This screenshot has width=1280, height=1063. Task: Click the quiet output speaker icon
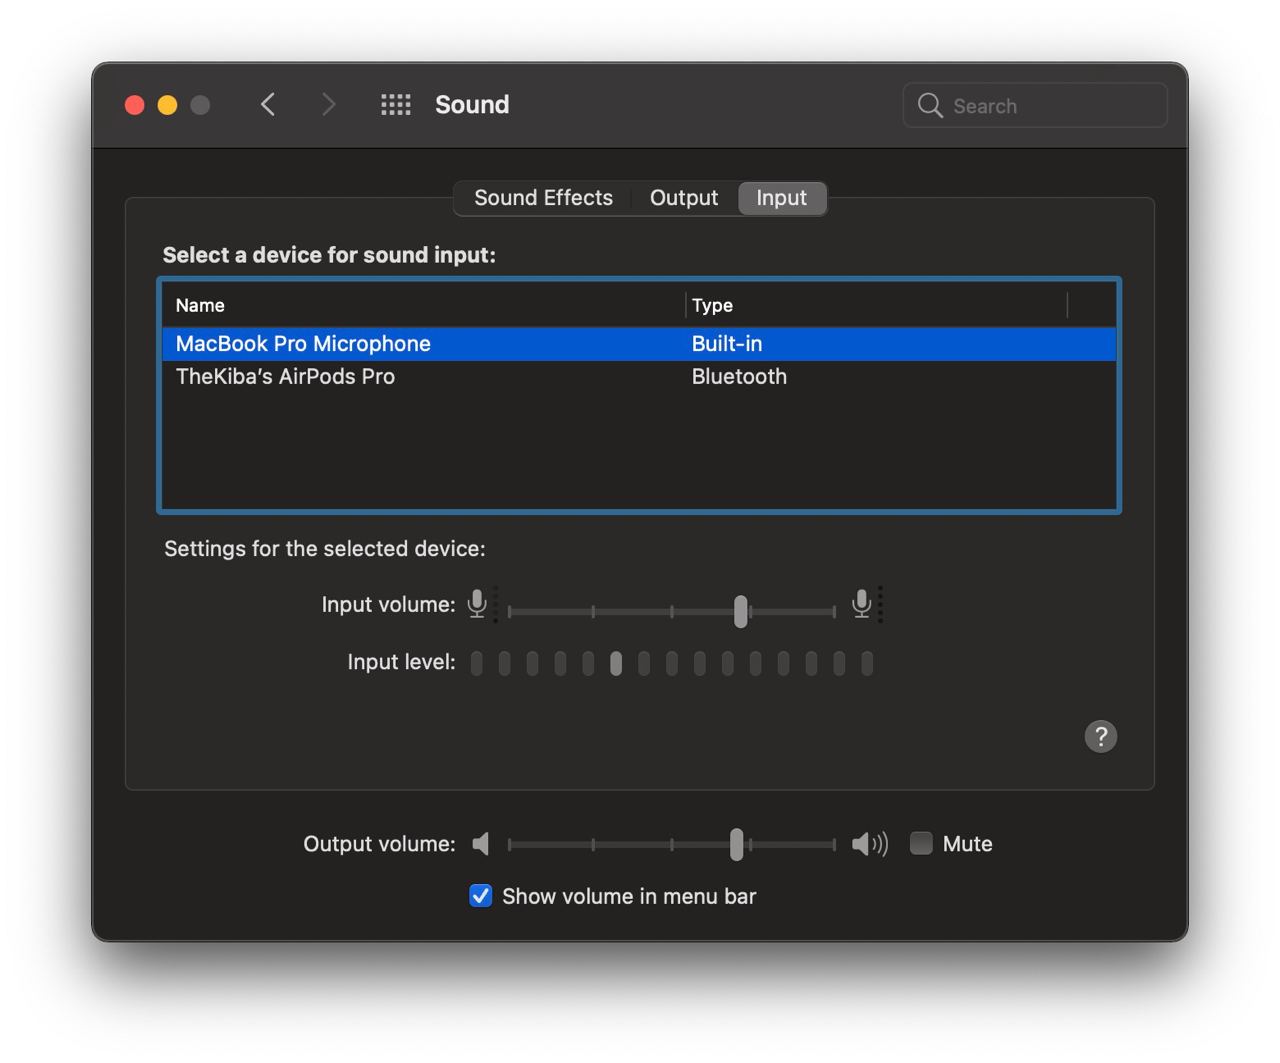coord(481,844)
